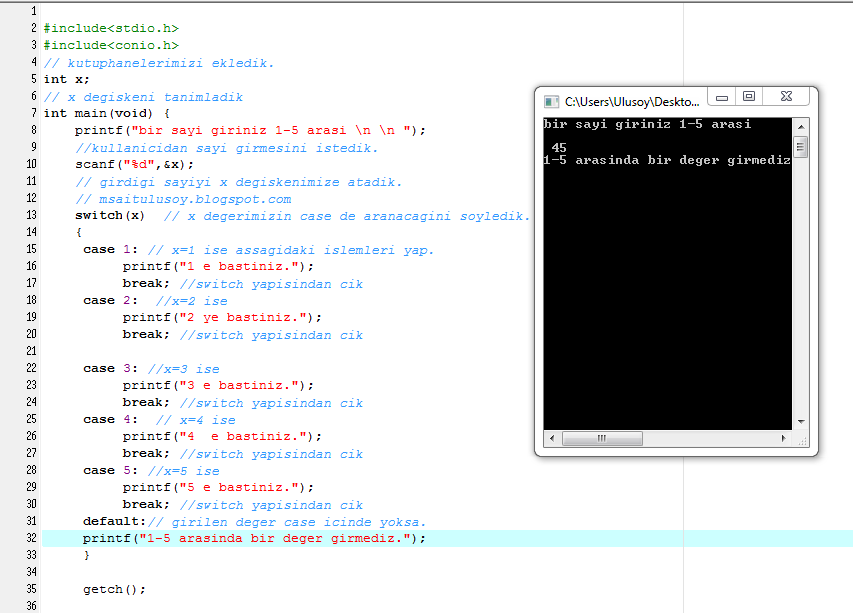The height and width of the screenshot is (613, 853).
Task: Click the 'int main(void) {' line
Action: [107, 113]
